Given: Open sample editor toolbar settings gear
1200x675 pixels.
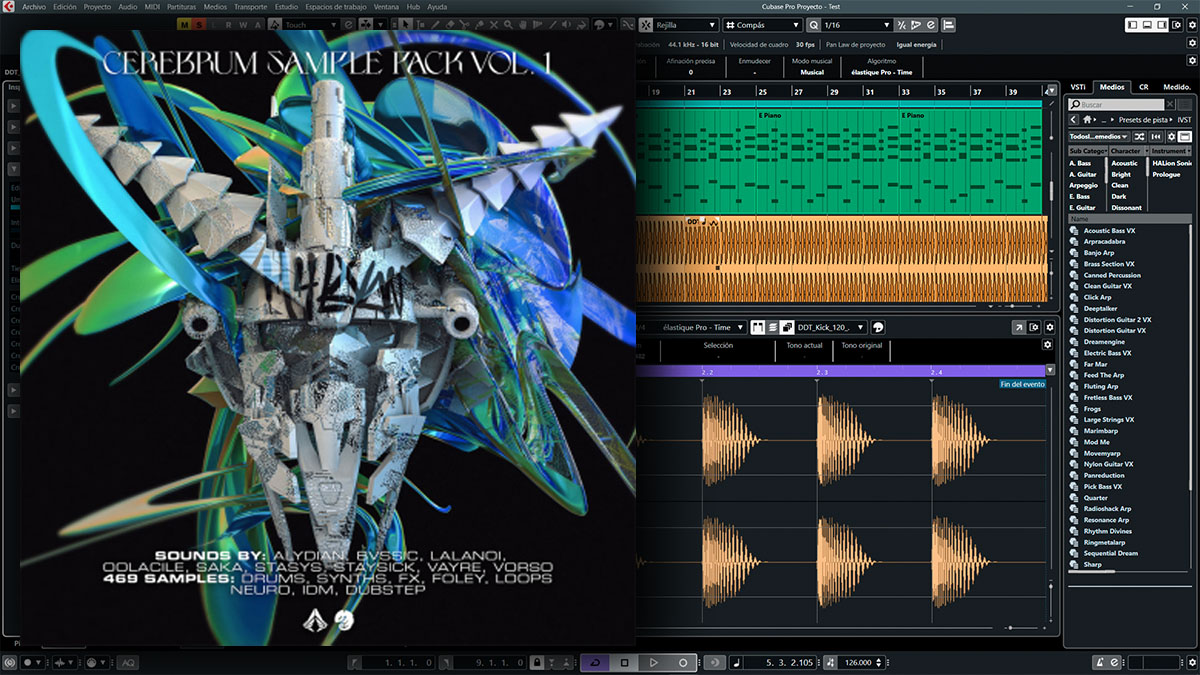Looking at the screenshot, I should click(x=1049, y=327).
